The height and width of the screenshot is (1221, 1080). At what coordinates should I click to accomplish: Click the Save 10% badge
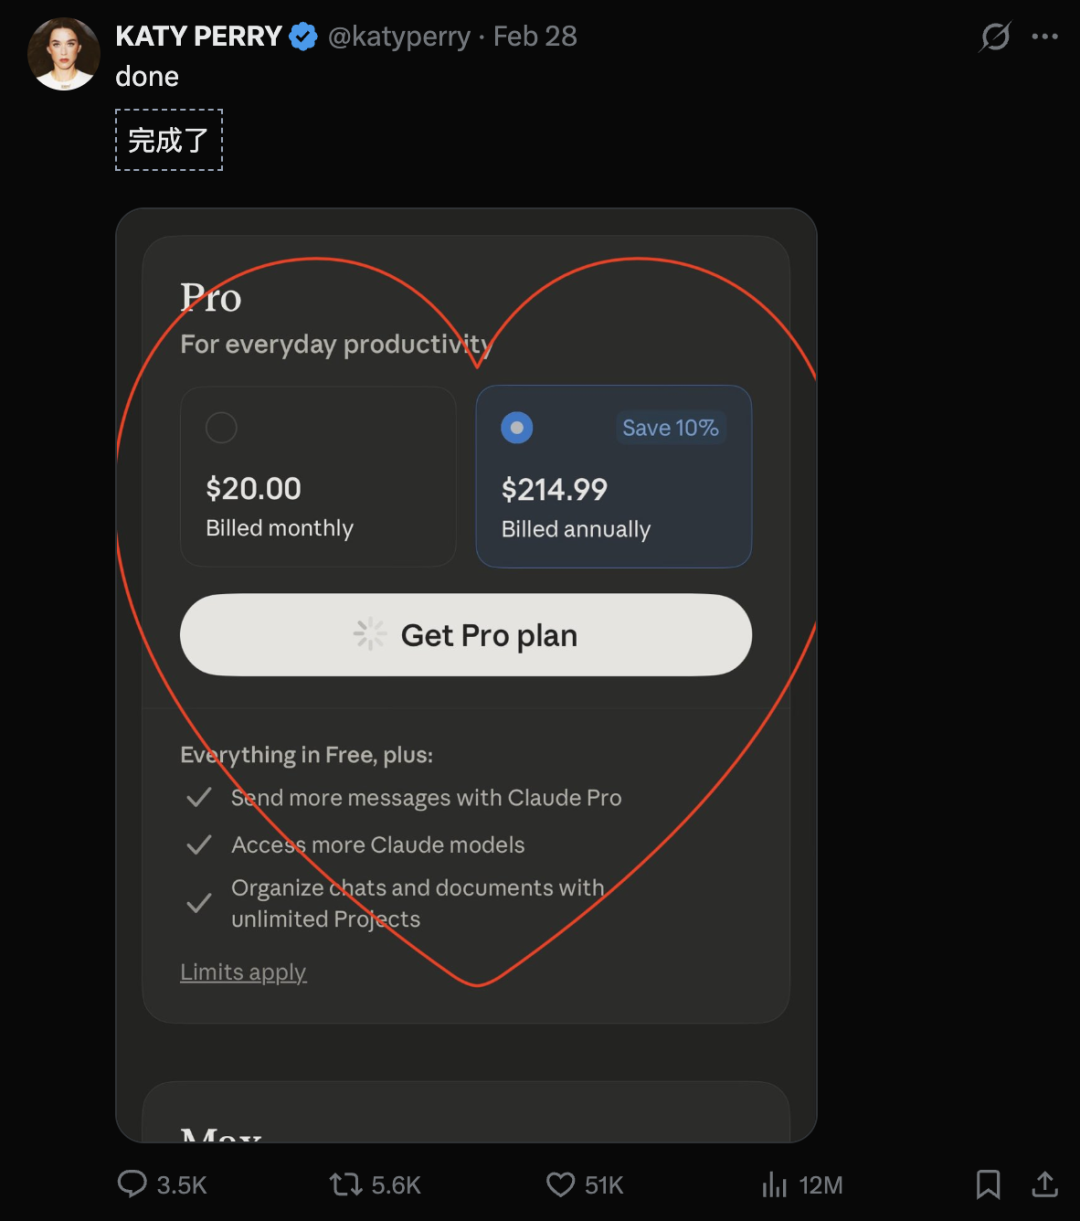coord(670,428)
